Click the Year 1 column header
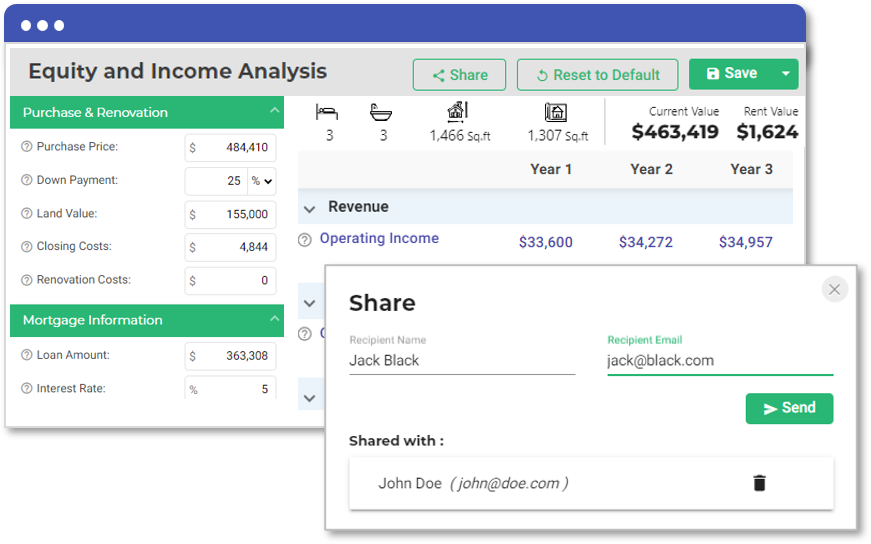This screenshot has width=871, height=544. tap(550, 169)
